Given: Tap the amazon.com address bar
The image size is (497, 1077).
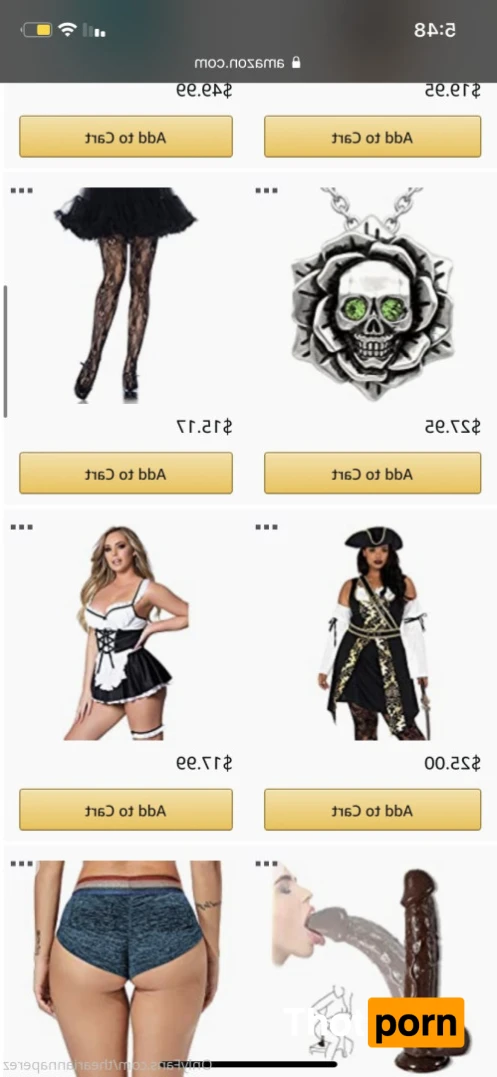Looking at the screenshot, I should click(248, 63).
